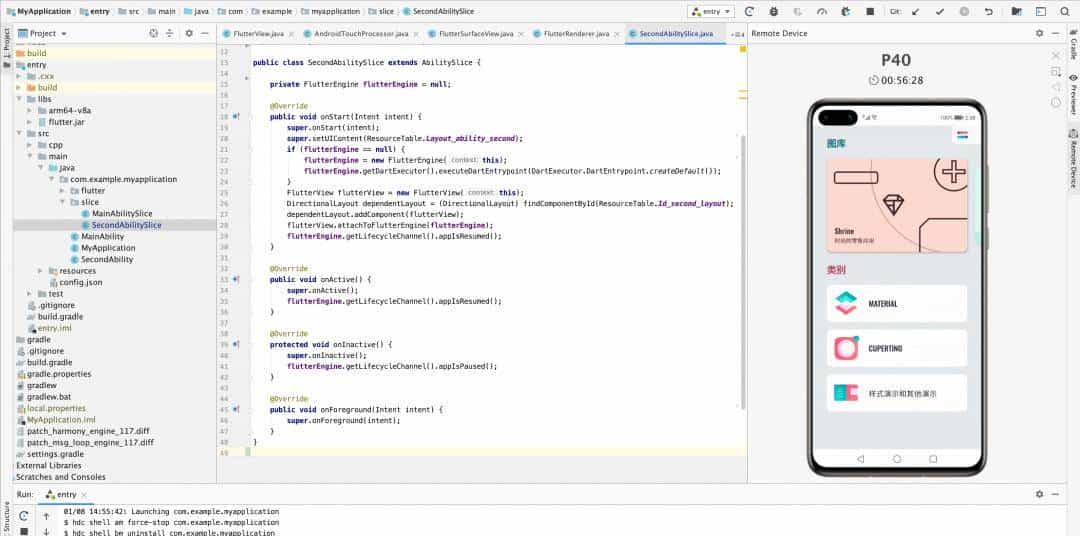1080x536 pixels.
Task: Expand the resources folder in project tree
Action: pos(40,271)
